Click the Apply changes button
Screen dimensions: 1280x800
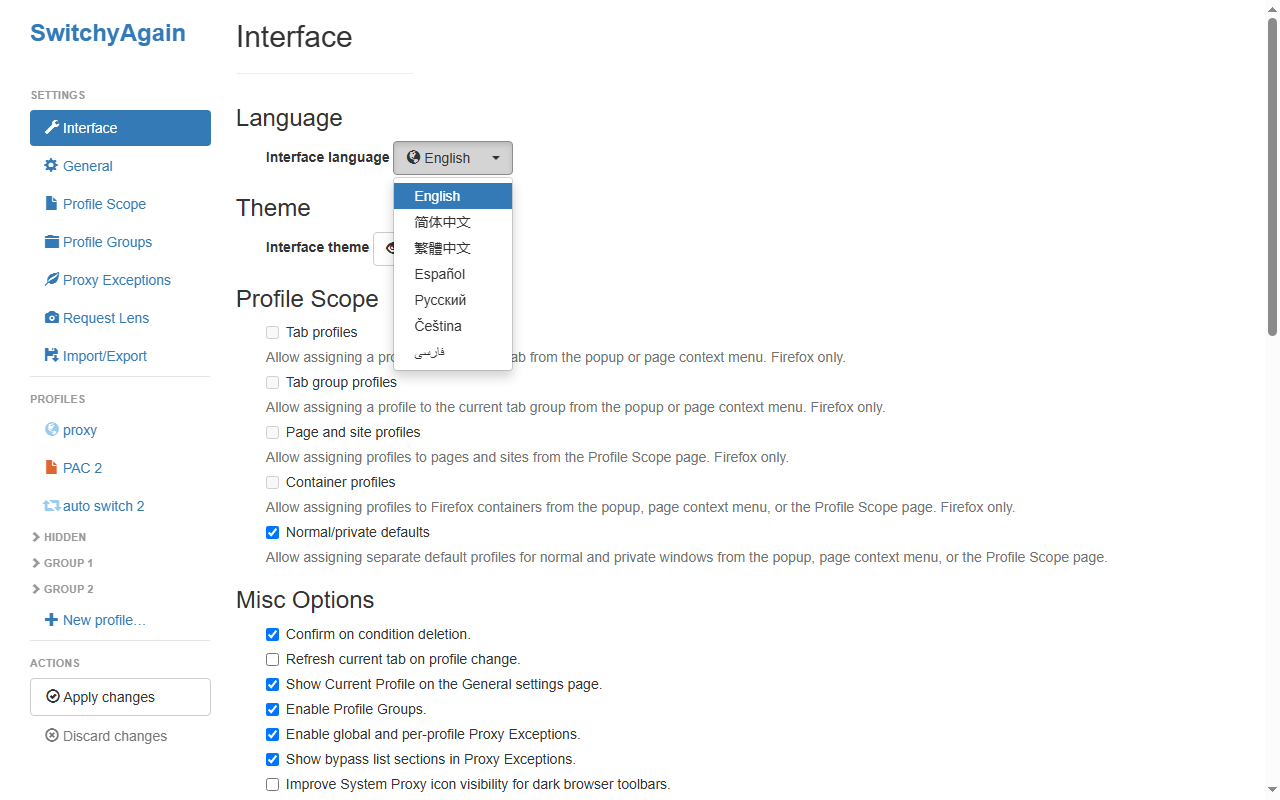tap(120, 697)
